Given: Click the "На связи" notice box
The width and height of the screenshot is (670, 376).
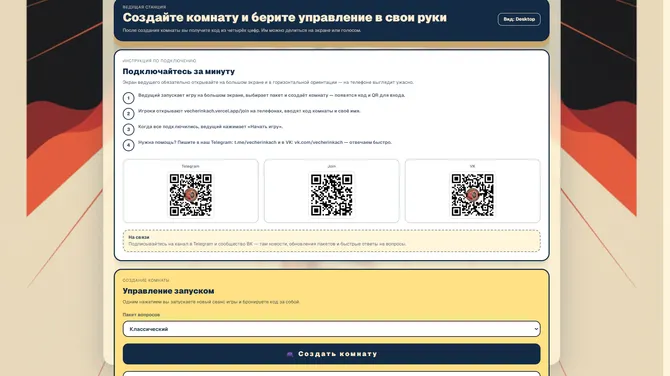Looking at the screenshot, I should [332, 241].
